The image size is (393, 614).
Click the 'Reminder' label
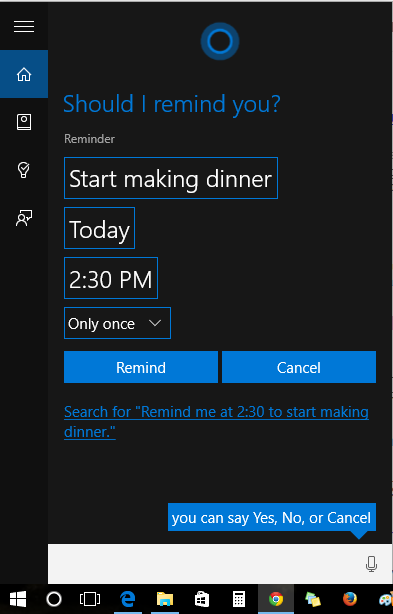[90, 139]
